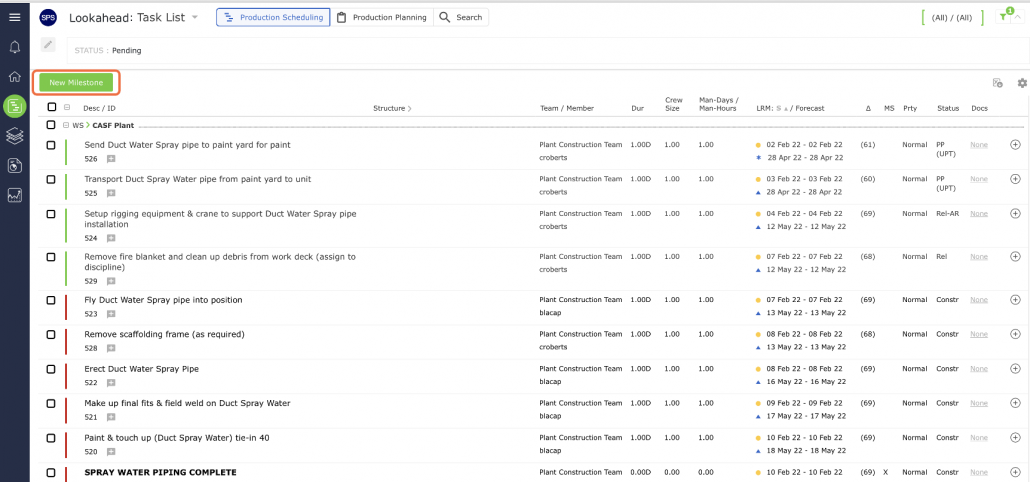Open Docs None link for task 525
Screen dimensions: 1030x482
point(979,179)
